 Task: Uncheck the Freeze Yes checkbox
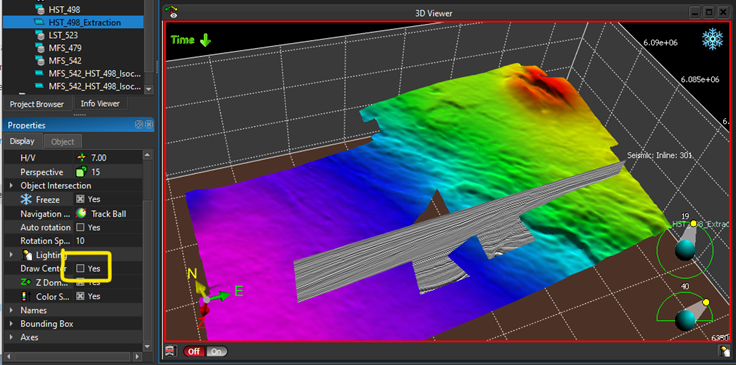click(80, 199)
